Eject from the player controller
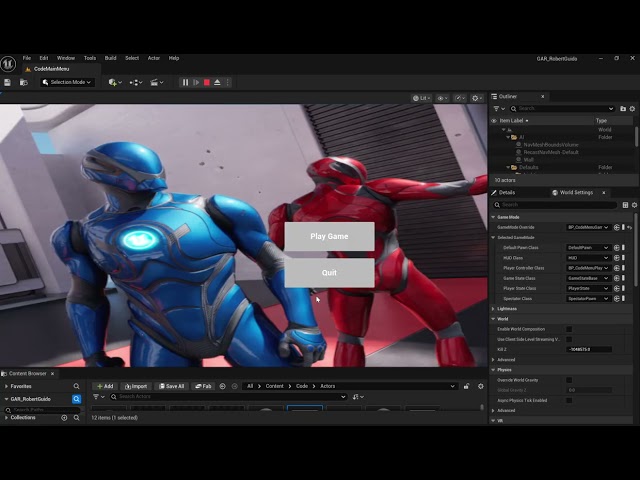 click(x=217, y=82)
